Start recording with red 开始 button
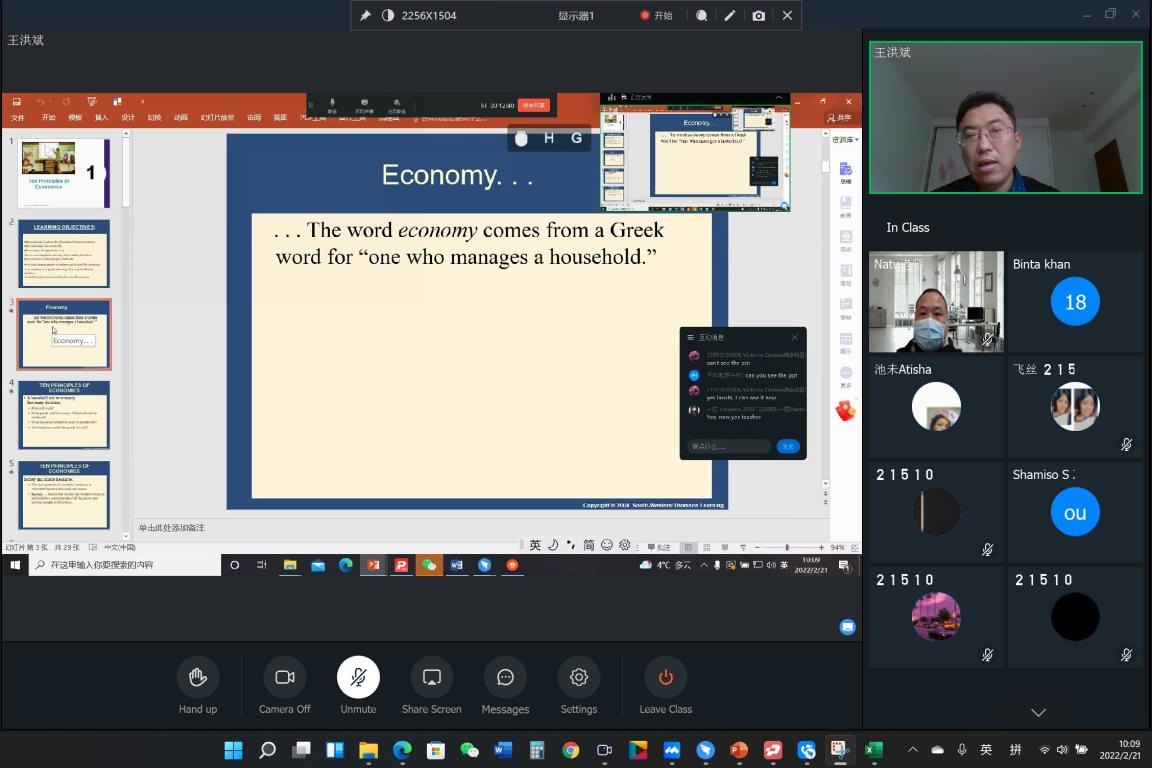The image size is (1152, 768). (x=657, y=16)
